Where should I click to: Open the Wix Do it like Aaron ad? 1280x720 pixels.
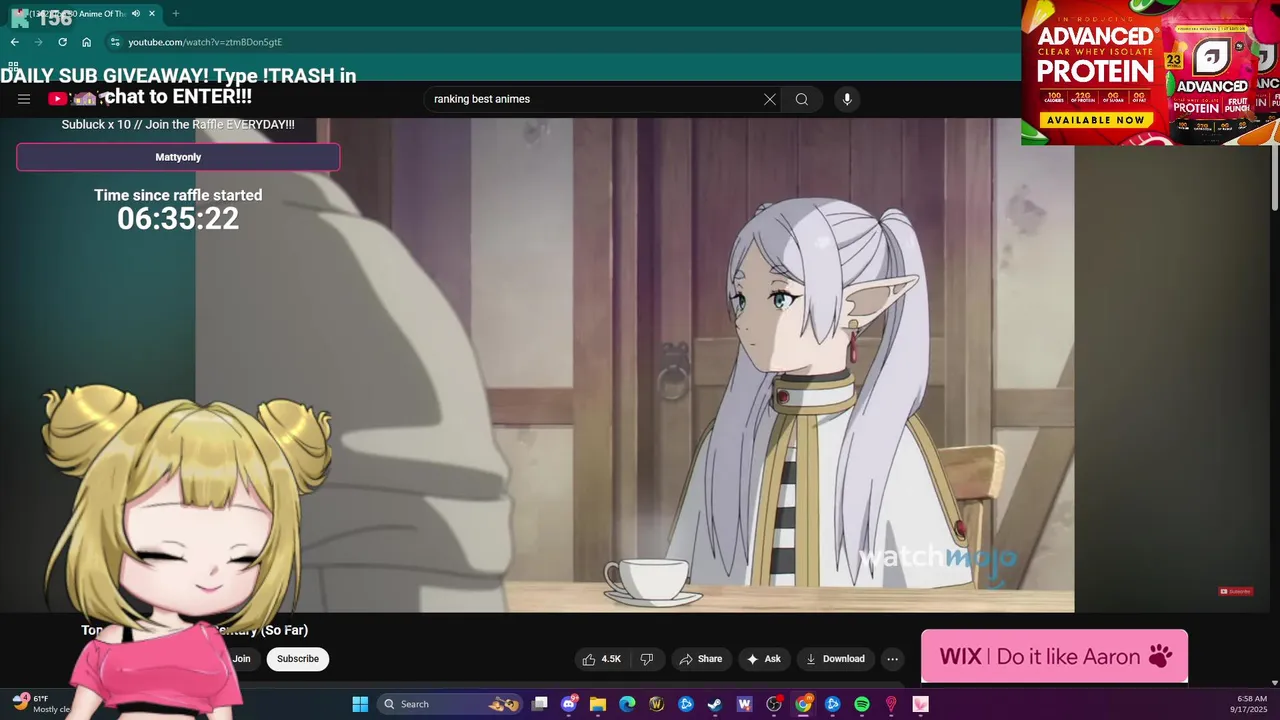tap(1054, 656)
